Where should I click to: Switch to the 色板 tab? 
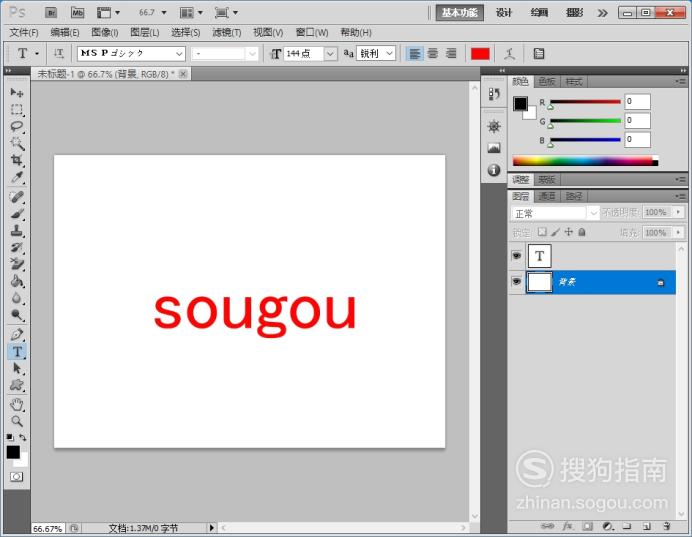[547, 82]
